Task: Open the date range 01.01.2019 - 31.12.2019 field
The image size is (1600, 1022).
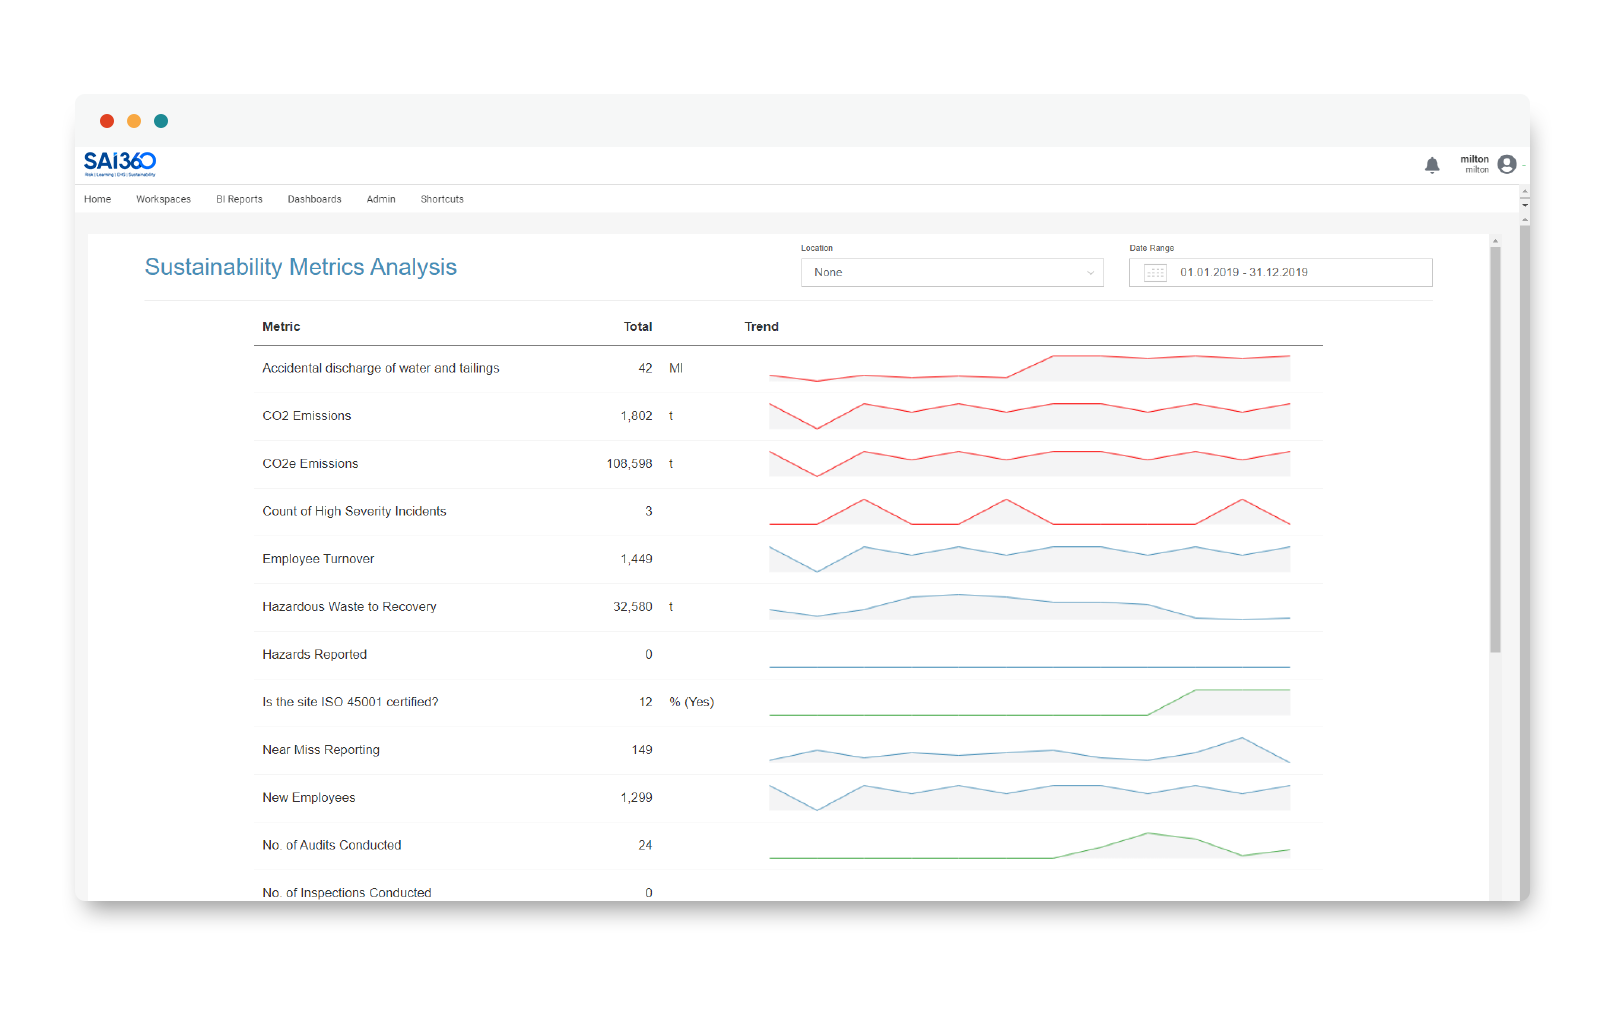Action: click(1280, 272)
